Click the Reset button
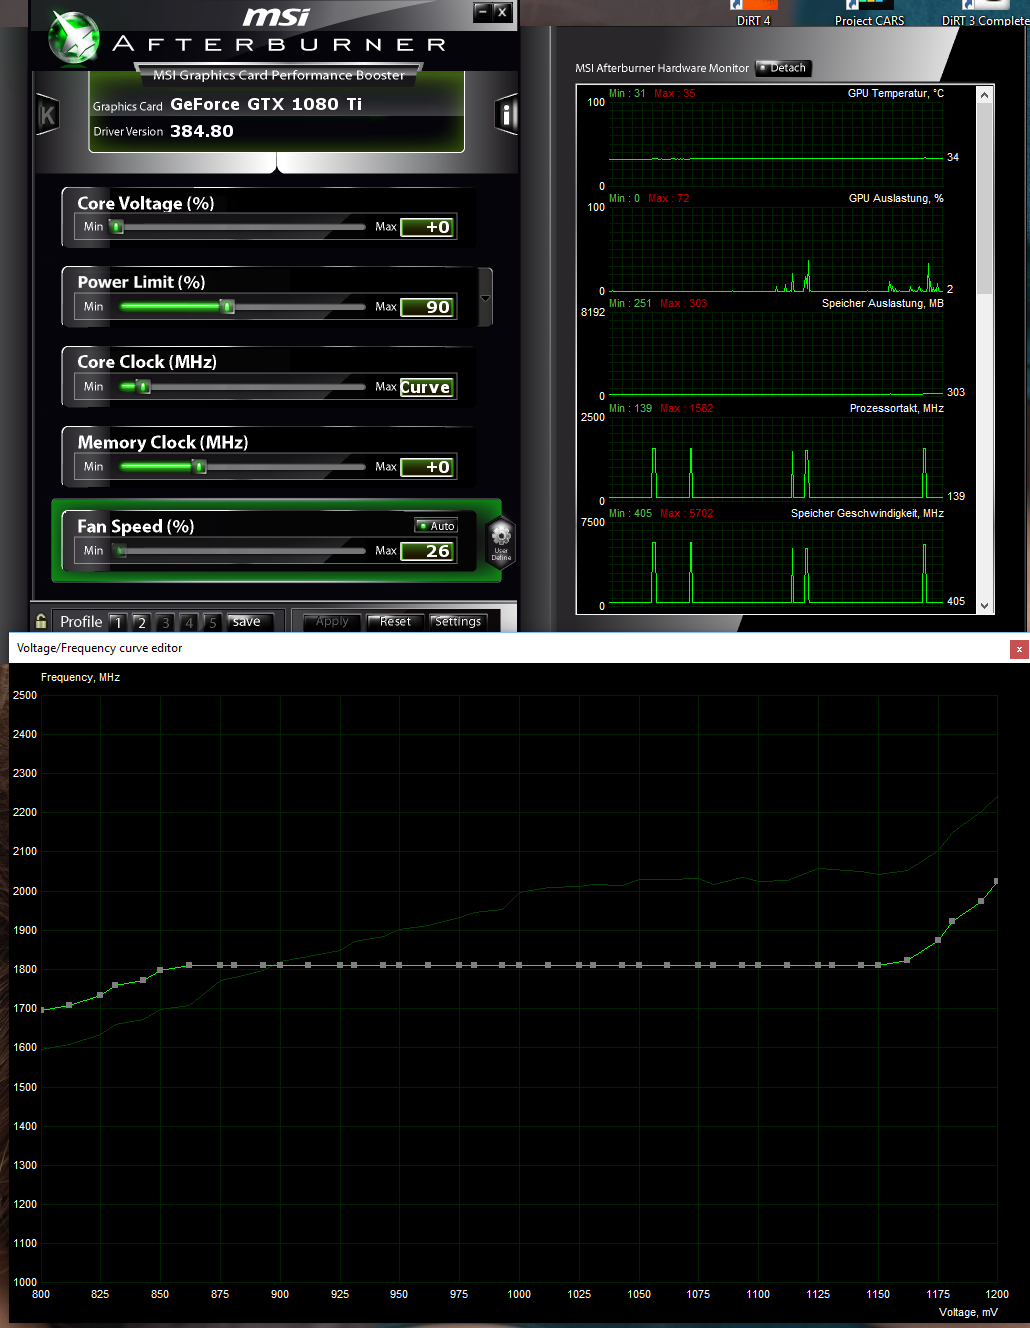Viewport: 1030px width, 1328px height. coord(395,622)
